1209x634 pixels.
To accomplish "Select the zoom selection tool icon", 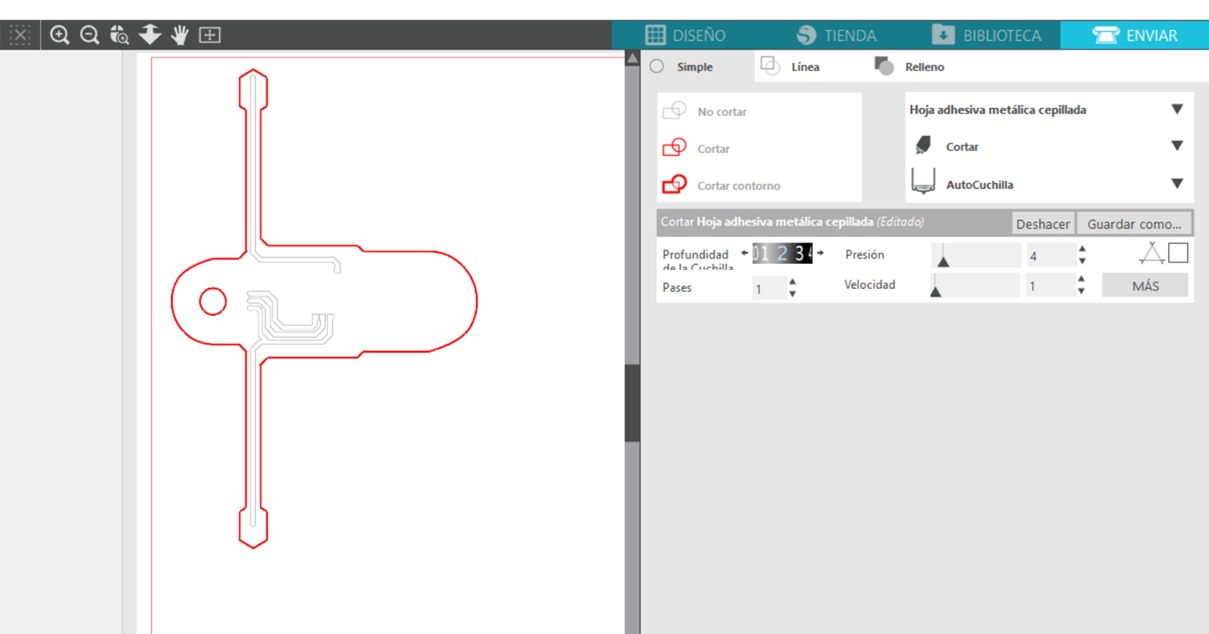I will (120, 35).
